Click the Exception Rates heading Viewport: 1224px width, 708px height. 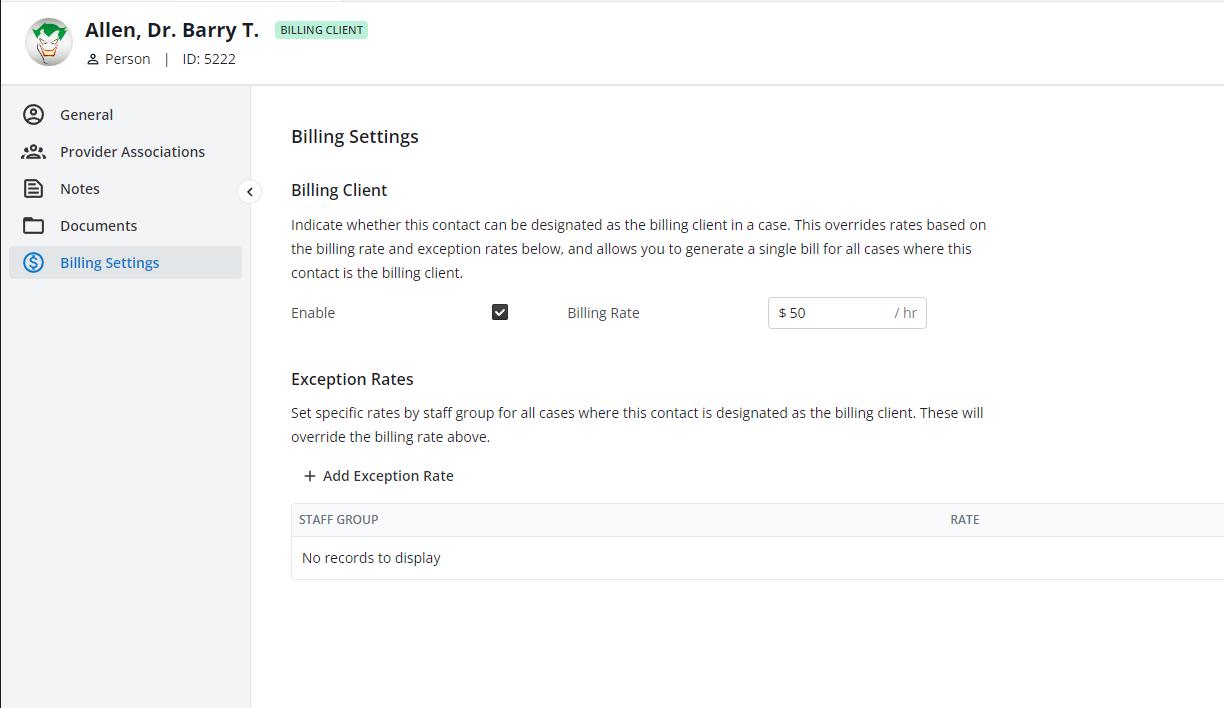click(x=352, y=379)
